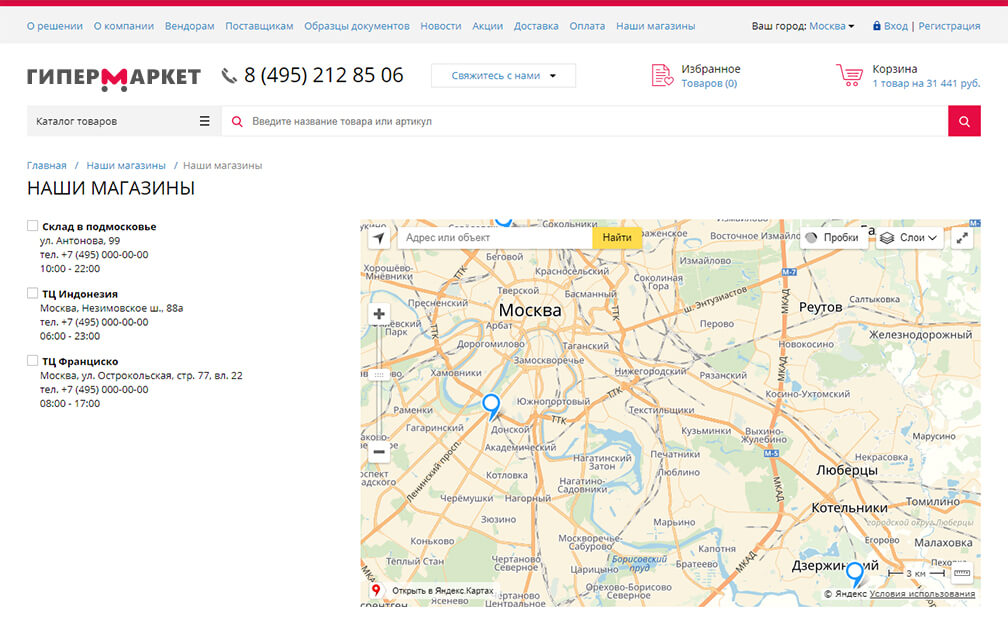Open cart link 1 товар на 31 441 руб.
Image resolution: width=1008 pixels, height=634 pixels.
[926, 84]
